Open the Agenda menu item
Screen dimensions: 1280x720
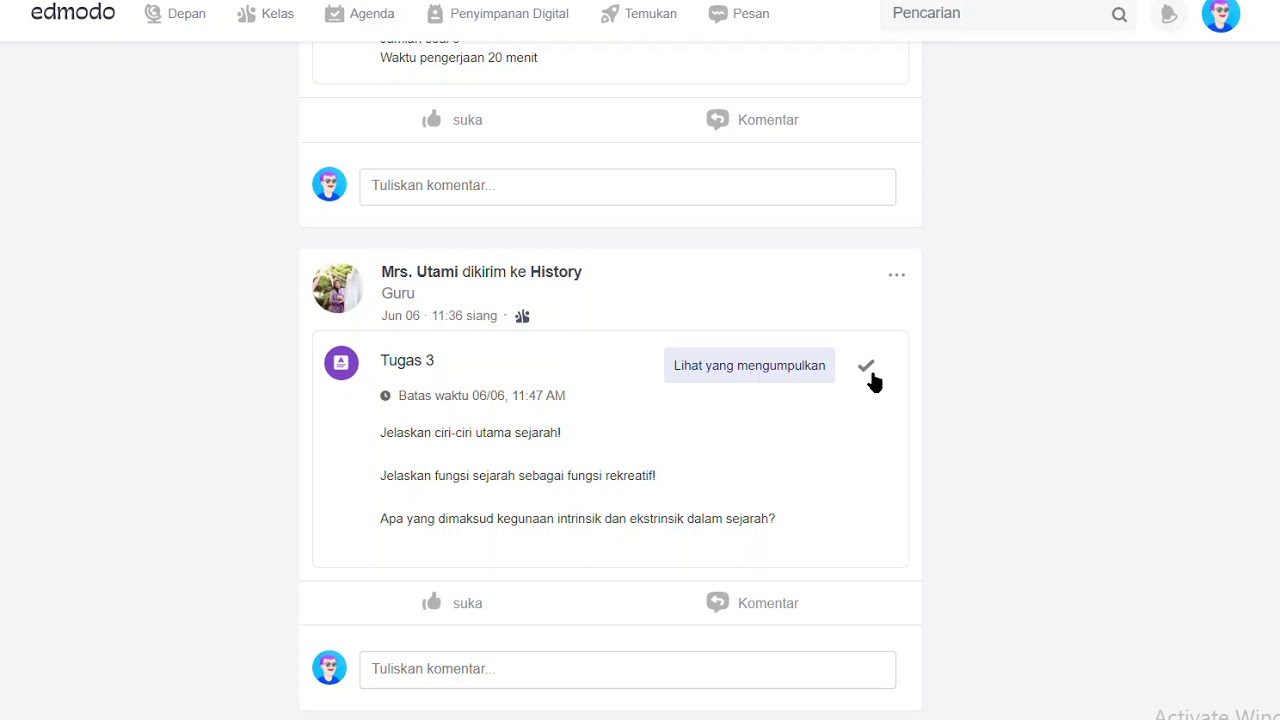[360, 14]
